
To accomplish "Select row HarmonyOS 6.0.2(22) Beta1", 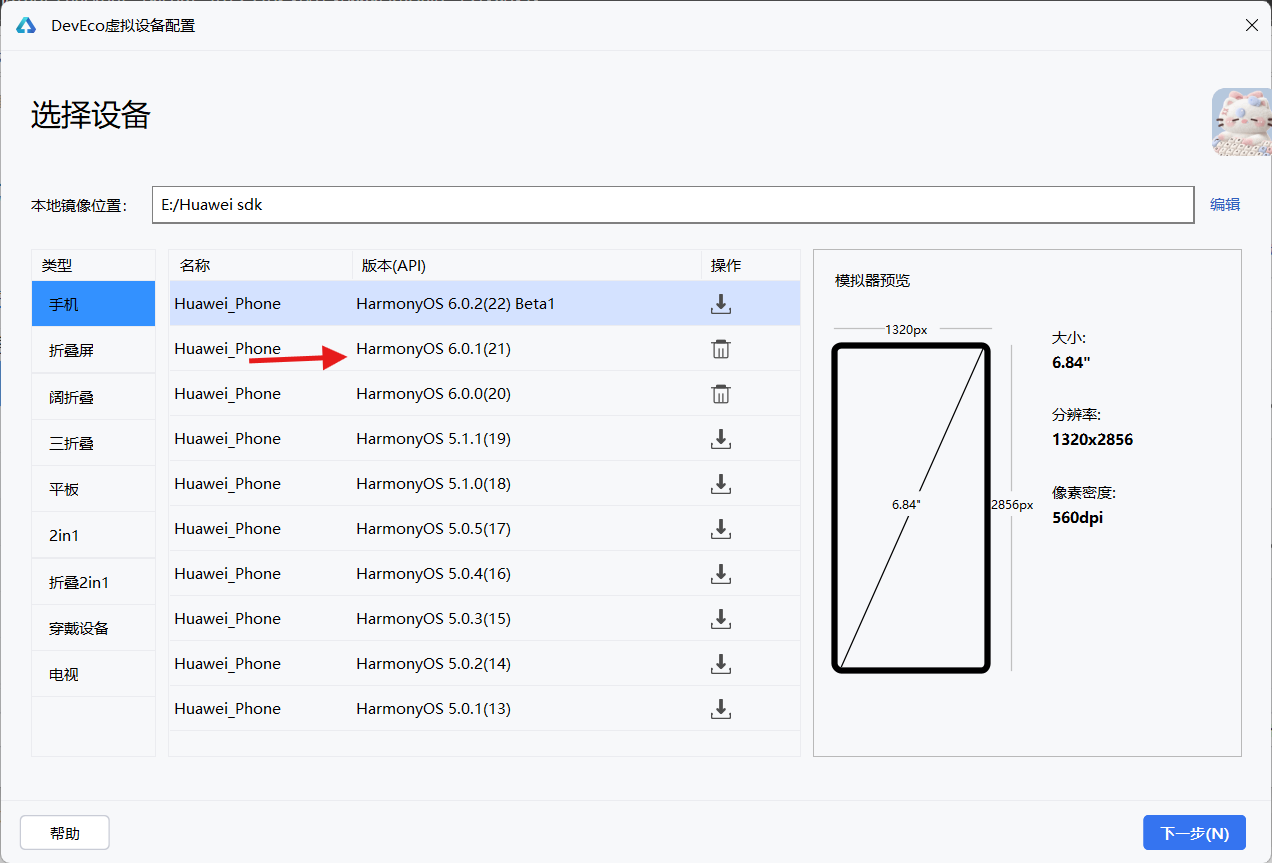I will (x=484, y=303).
